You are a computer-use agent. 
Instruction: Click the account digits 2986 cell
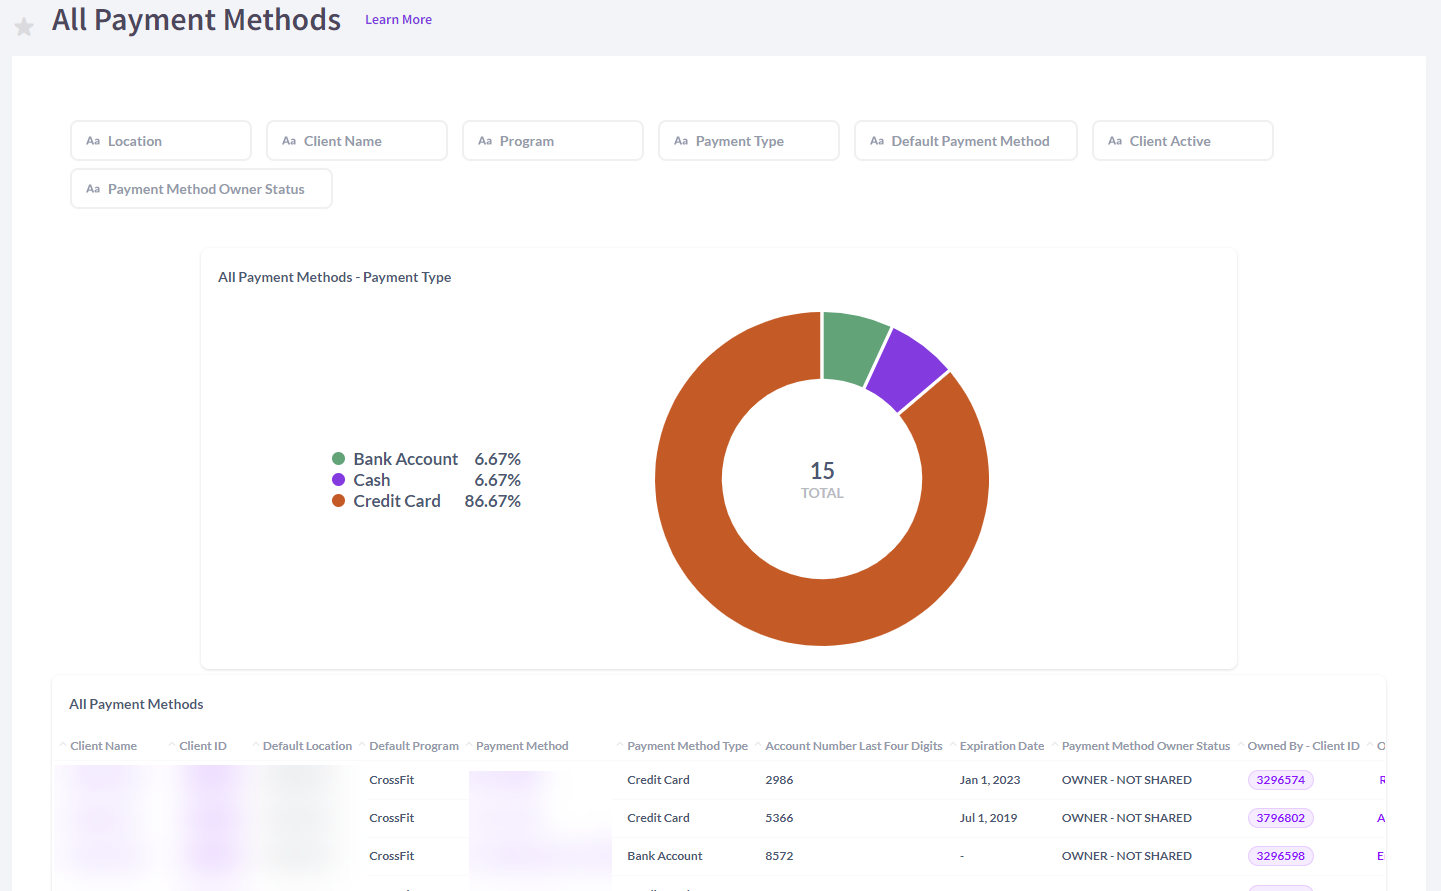point(779,780)
